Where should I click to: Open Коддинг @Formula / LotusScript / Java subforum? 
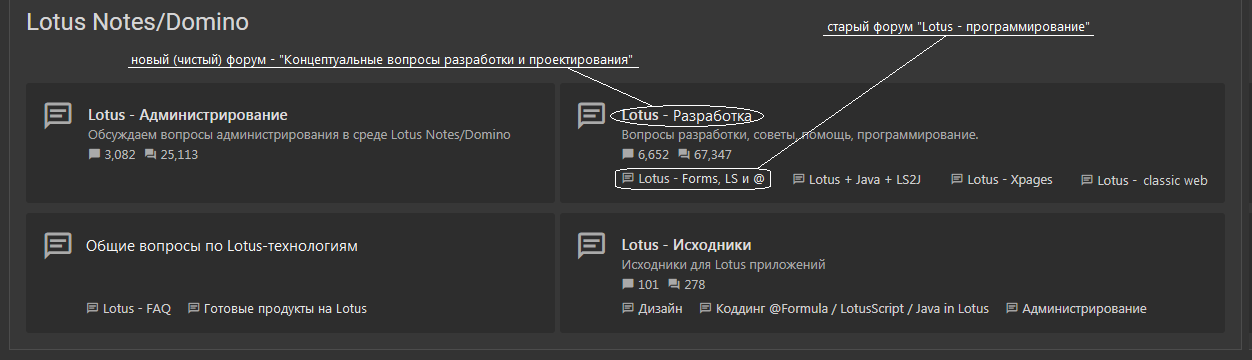click(x=852, y=309)
